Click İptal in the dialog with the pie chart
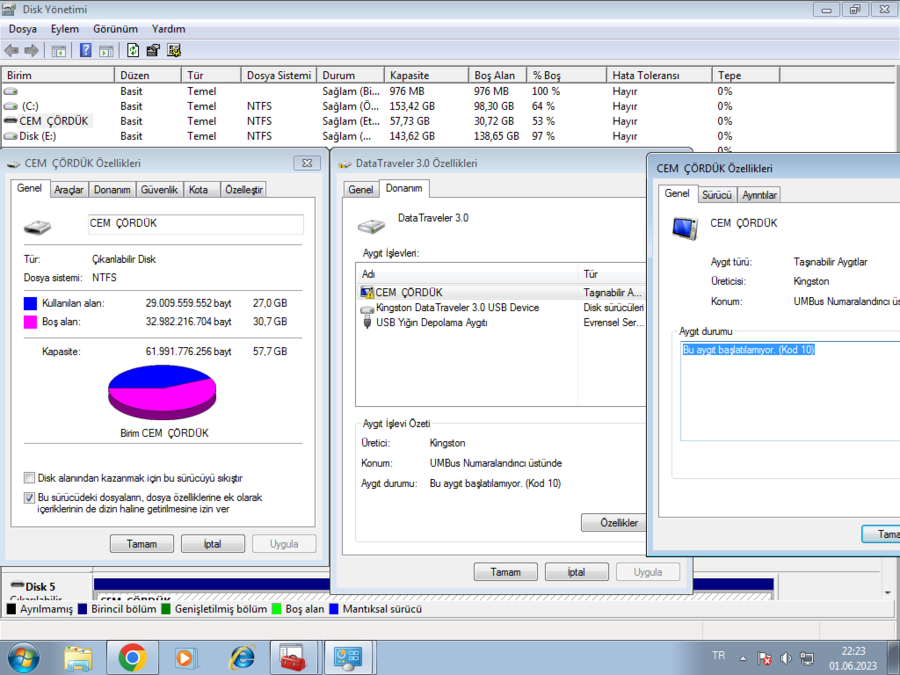The height and width of the screenshot is (675, 900). pyautogui.click(x=213, y=544)
